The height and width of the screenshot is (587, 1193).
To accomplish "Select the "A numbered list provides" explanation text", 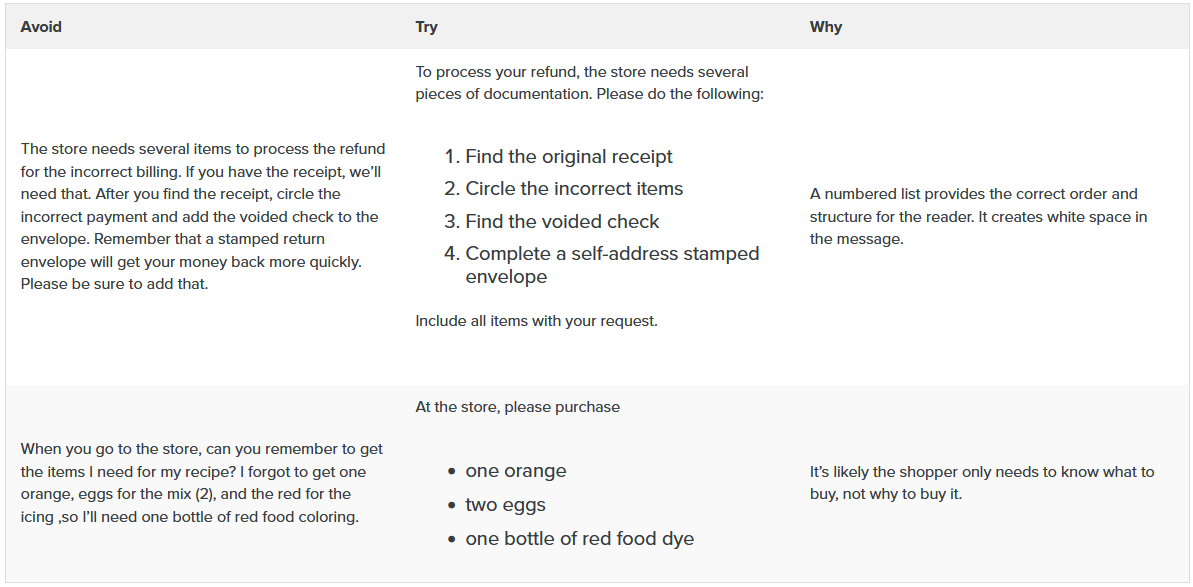I will [978, 217].
